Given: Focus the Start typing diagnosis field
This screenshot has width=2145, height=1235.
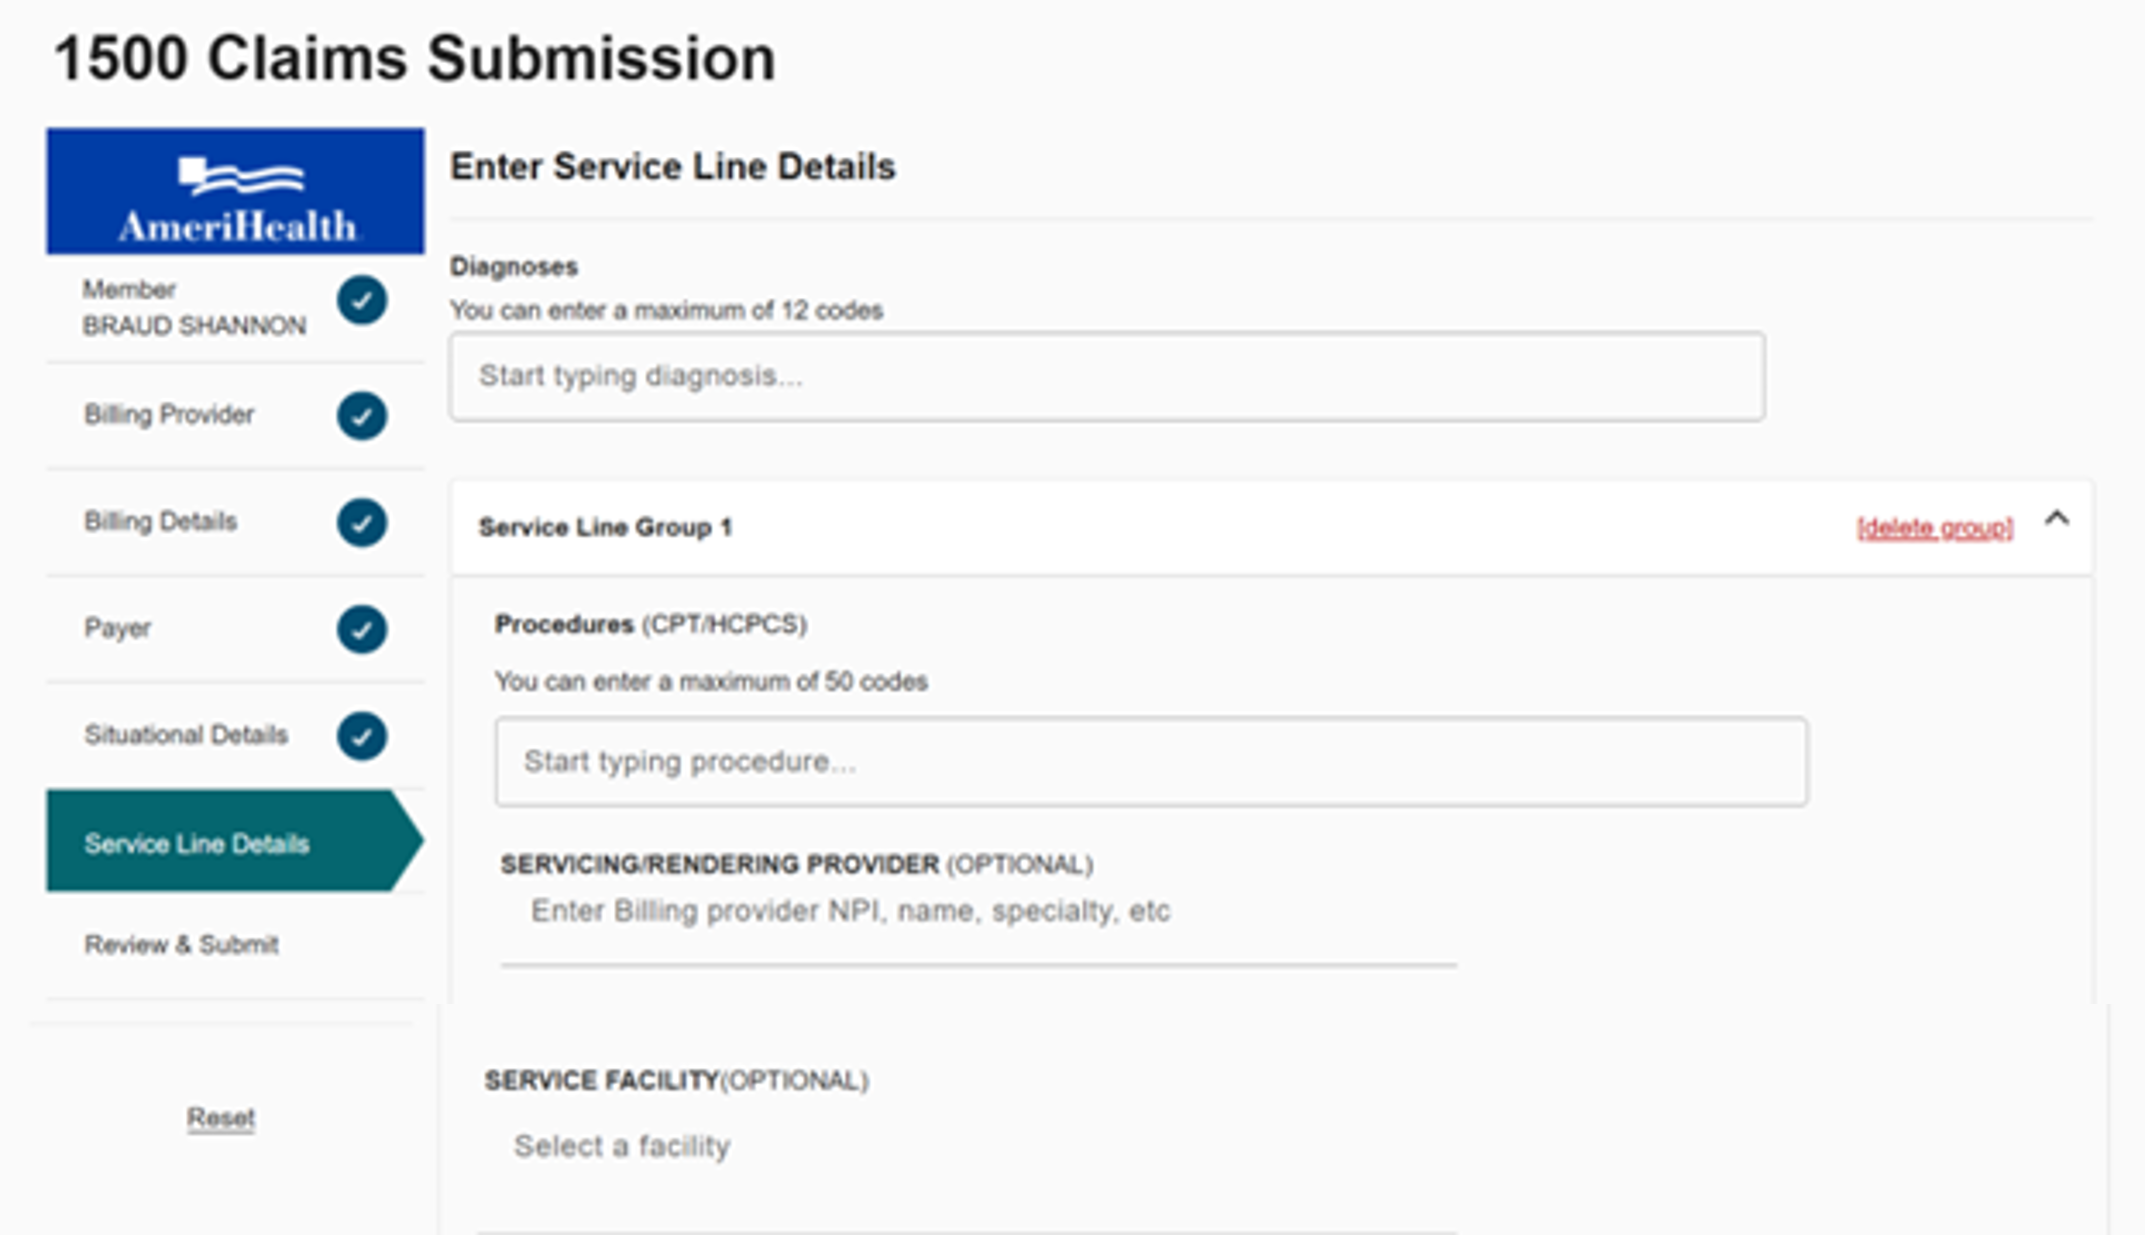Looking at the screenshot, I should point(1107,377).
